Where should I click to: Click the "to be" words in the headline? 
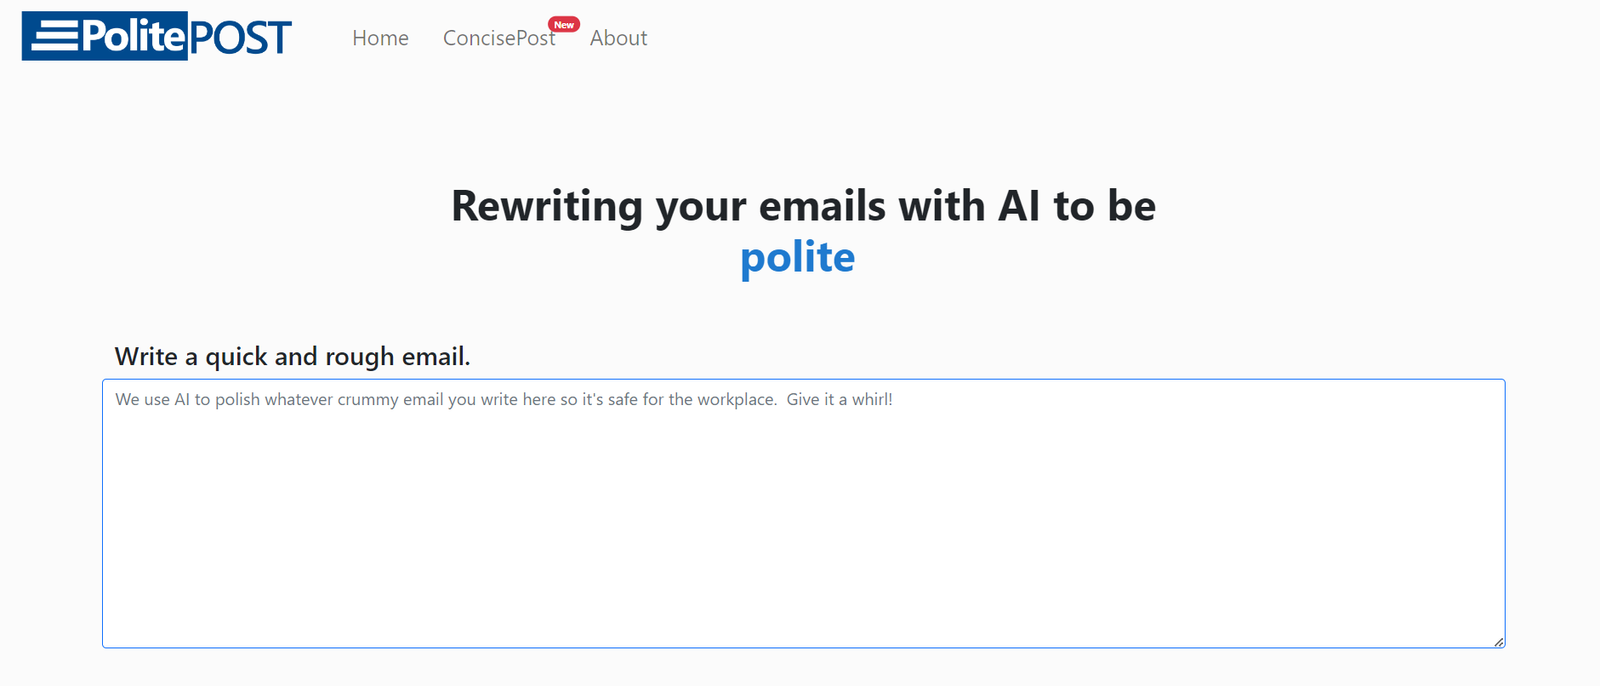point(1105,206)
